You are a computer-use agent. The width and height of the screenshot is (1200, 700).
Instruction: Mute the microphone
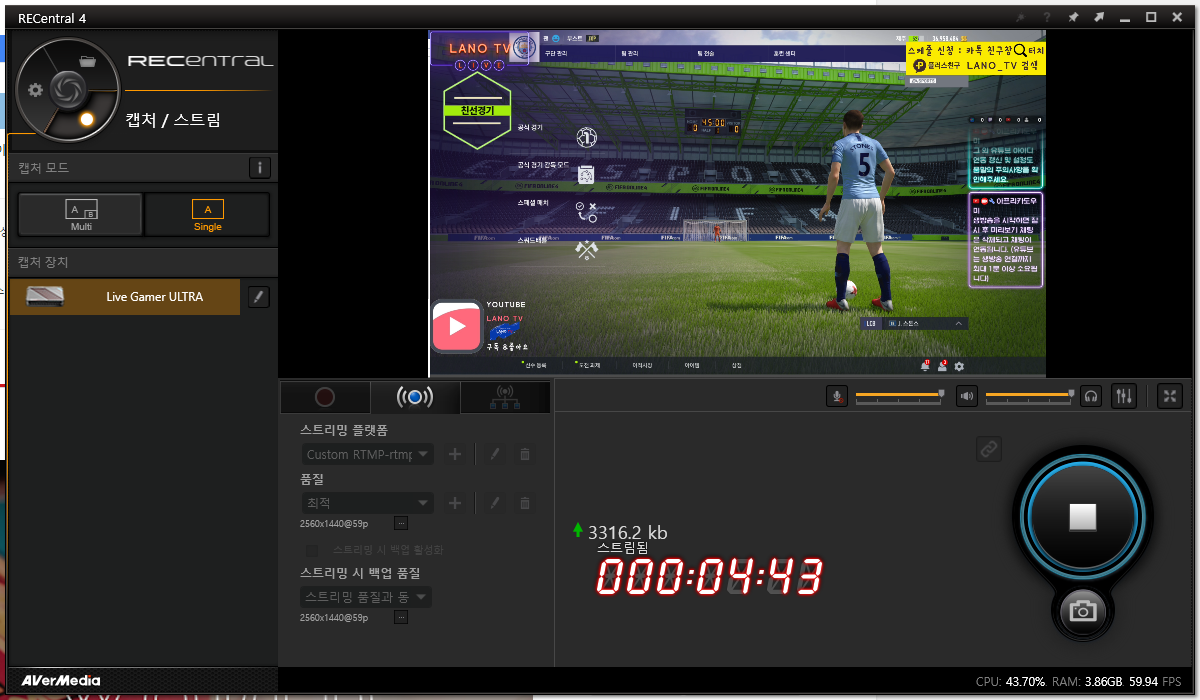tap(837, 396)
